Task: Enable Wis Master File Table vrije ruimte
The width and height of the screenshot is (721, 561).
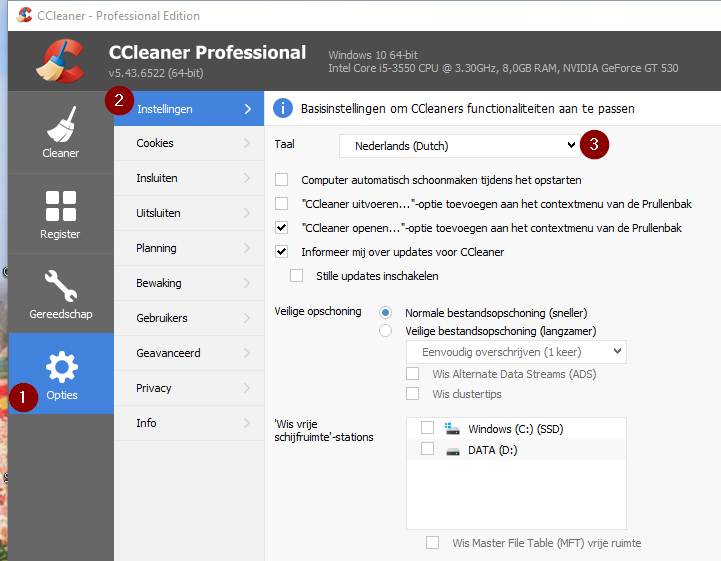Action: pos(432,543)
